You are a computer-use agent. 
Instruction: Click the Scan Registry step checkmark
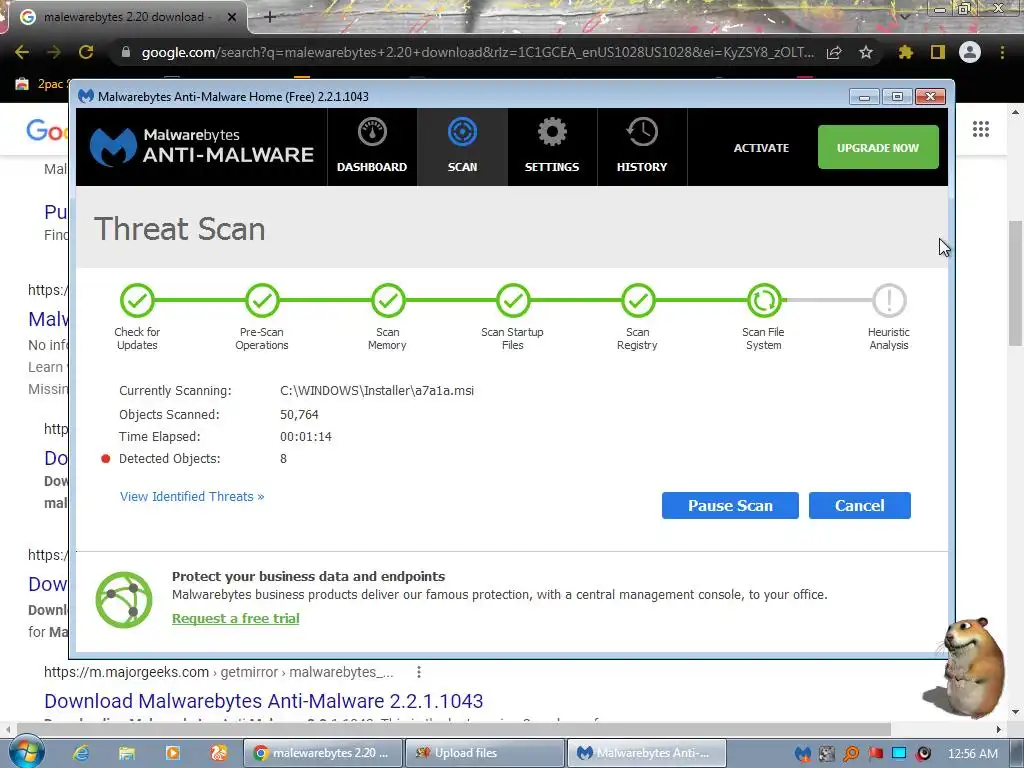pos(638,300)
